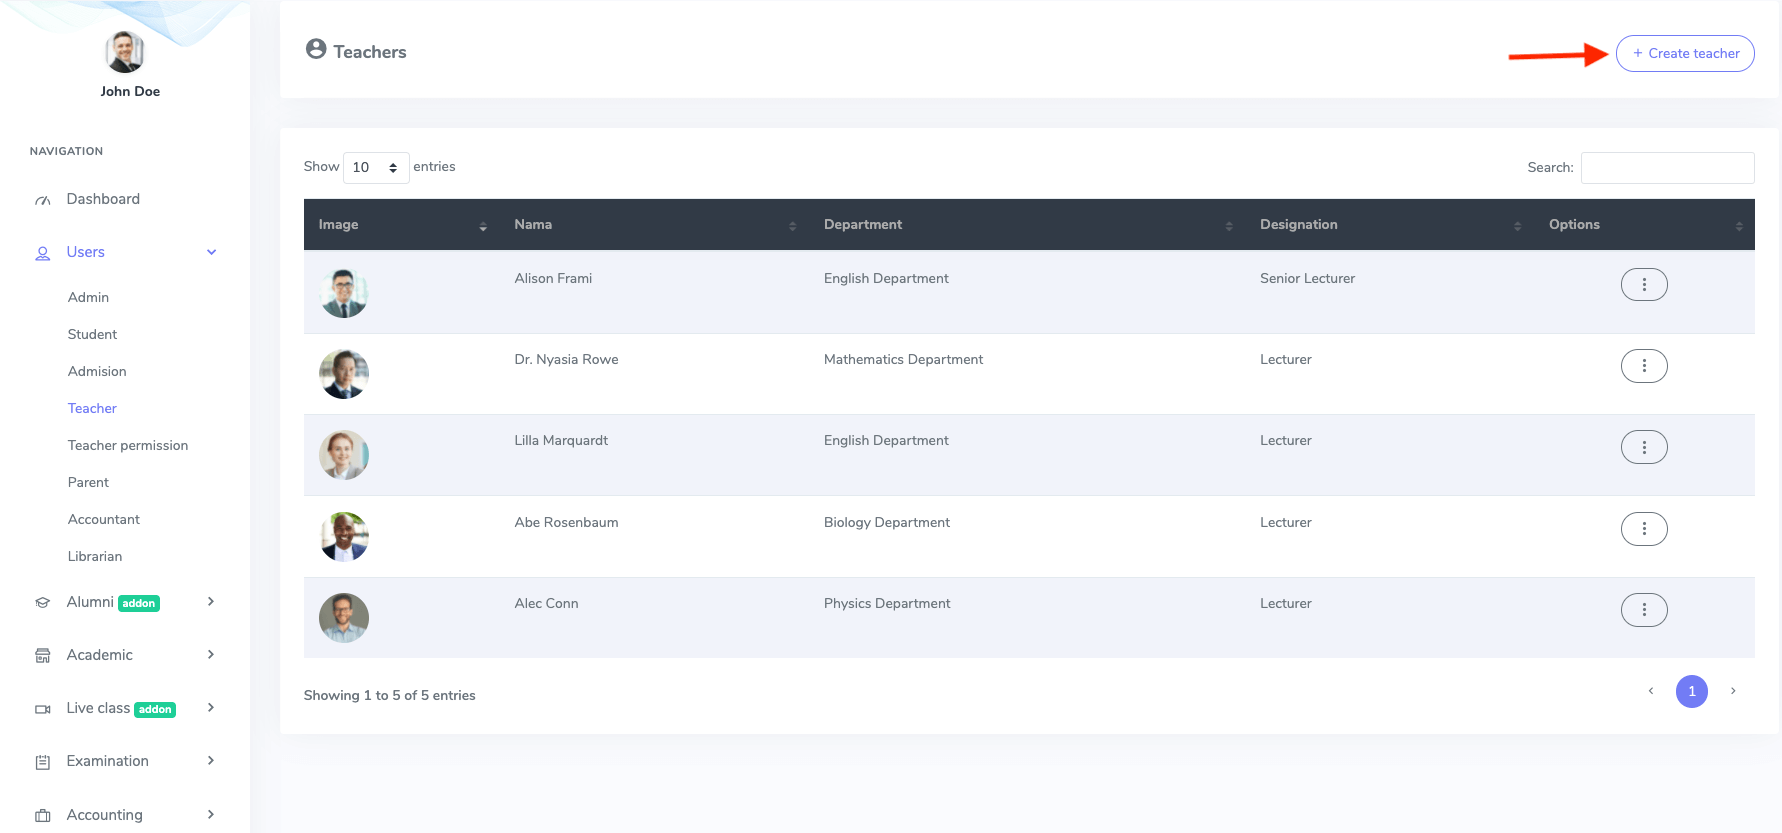Click the Create teacher button
This screenshot has width=1782, height=833.
(1685, 54)
